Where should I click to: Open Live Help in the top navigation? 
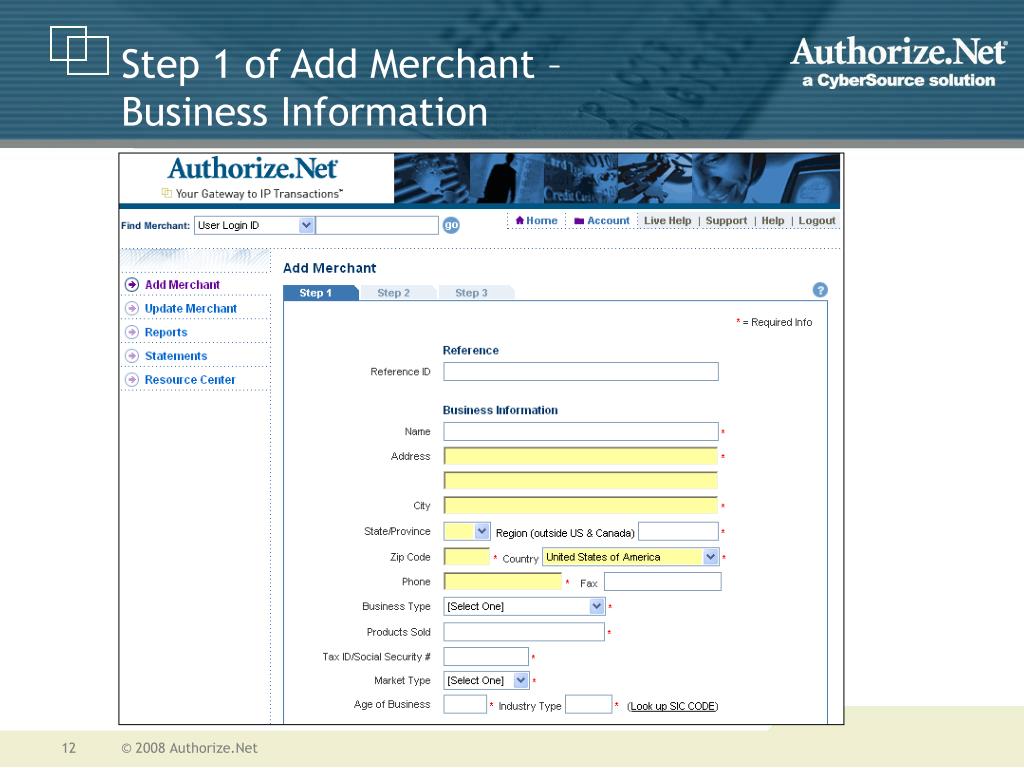point(667,221)
